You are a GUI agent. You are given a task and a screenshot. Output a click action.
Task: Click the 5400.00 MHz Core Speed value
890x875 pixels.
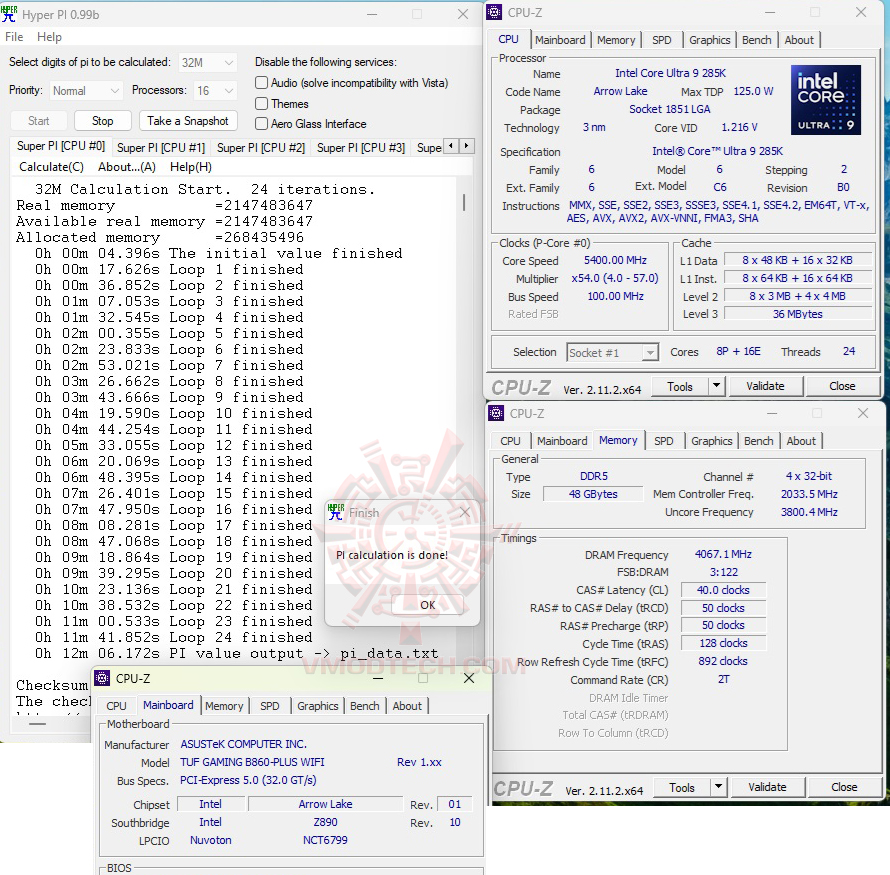[x=615, y=260]
